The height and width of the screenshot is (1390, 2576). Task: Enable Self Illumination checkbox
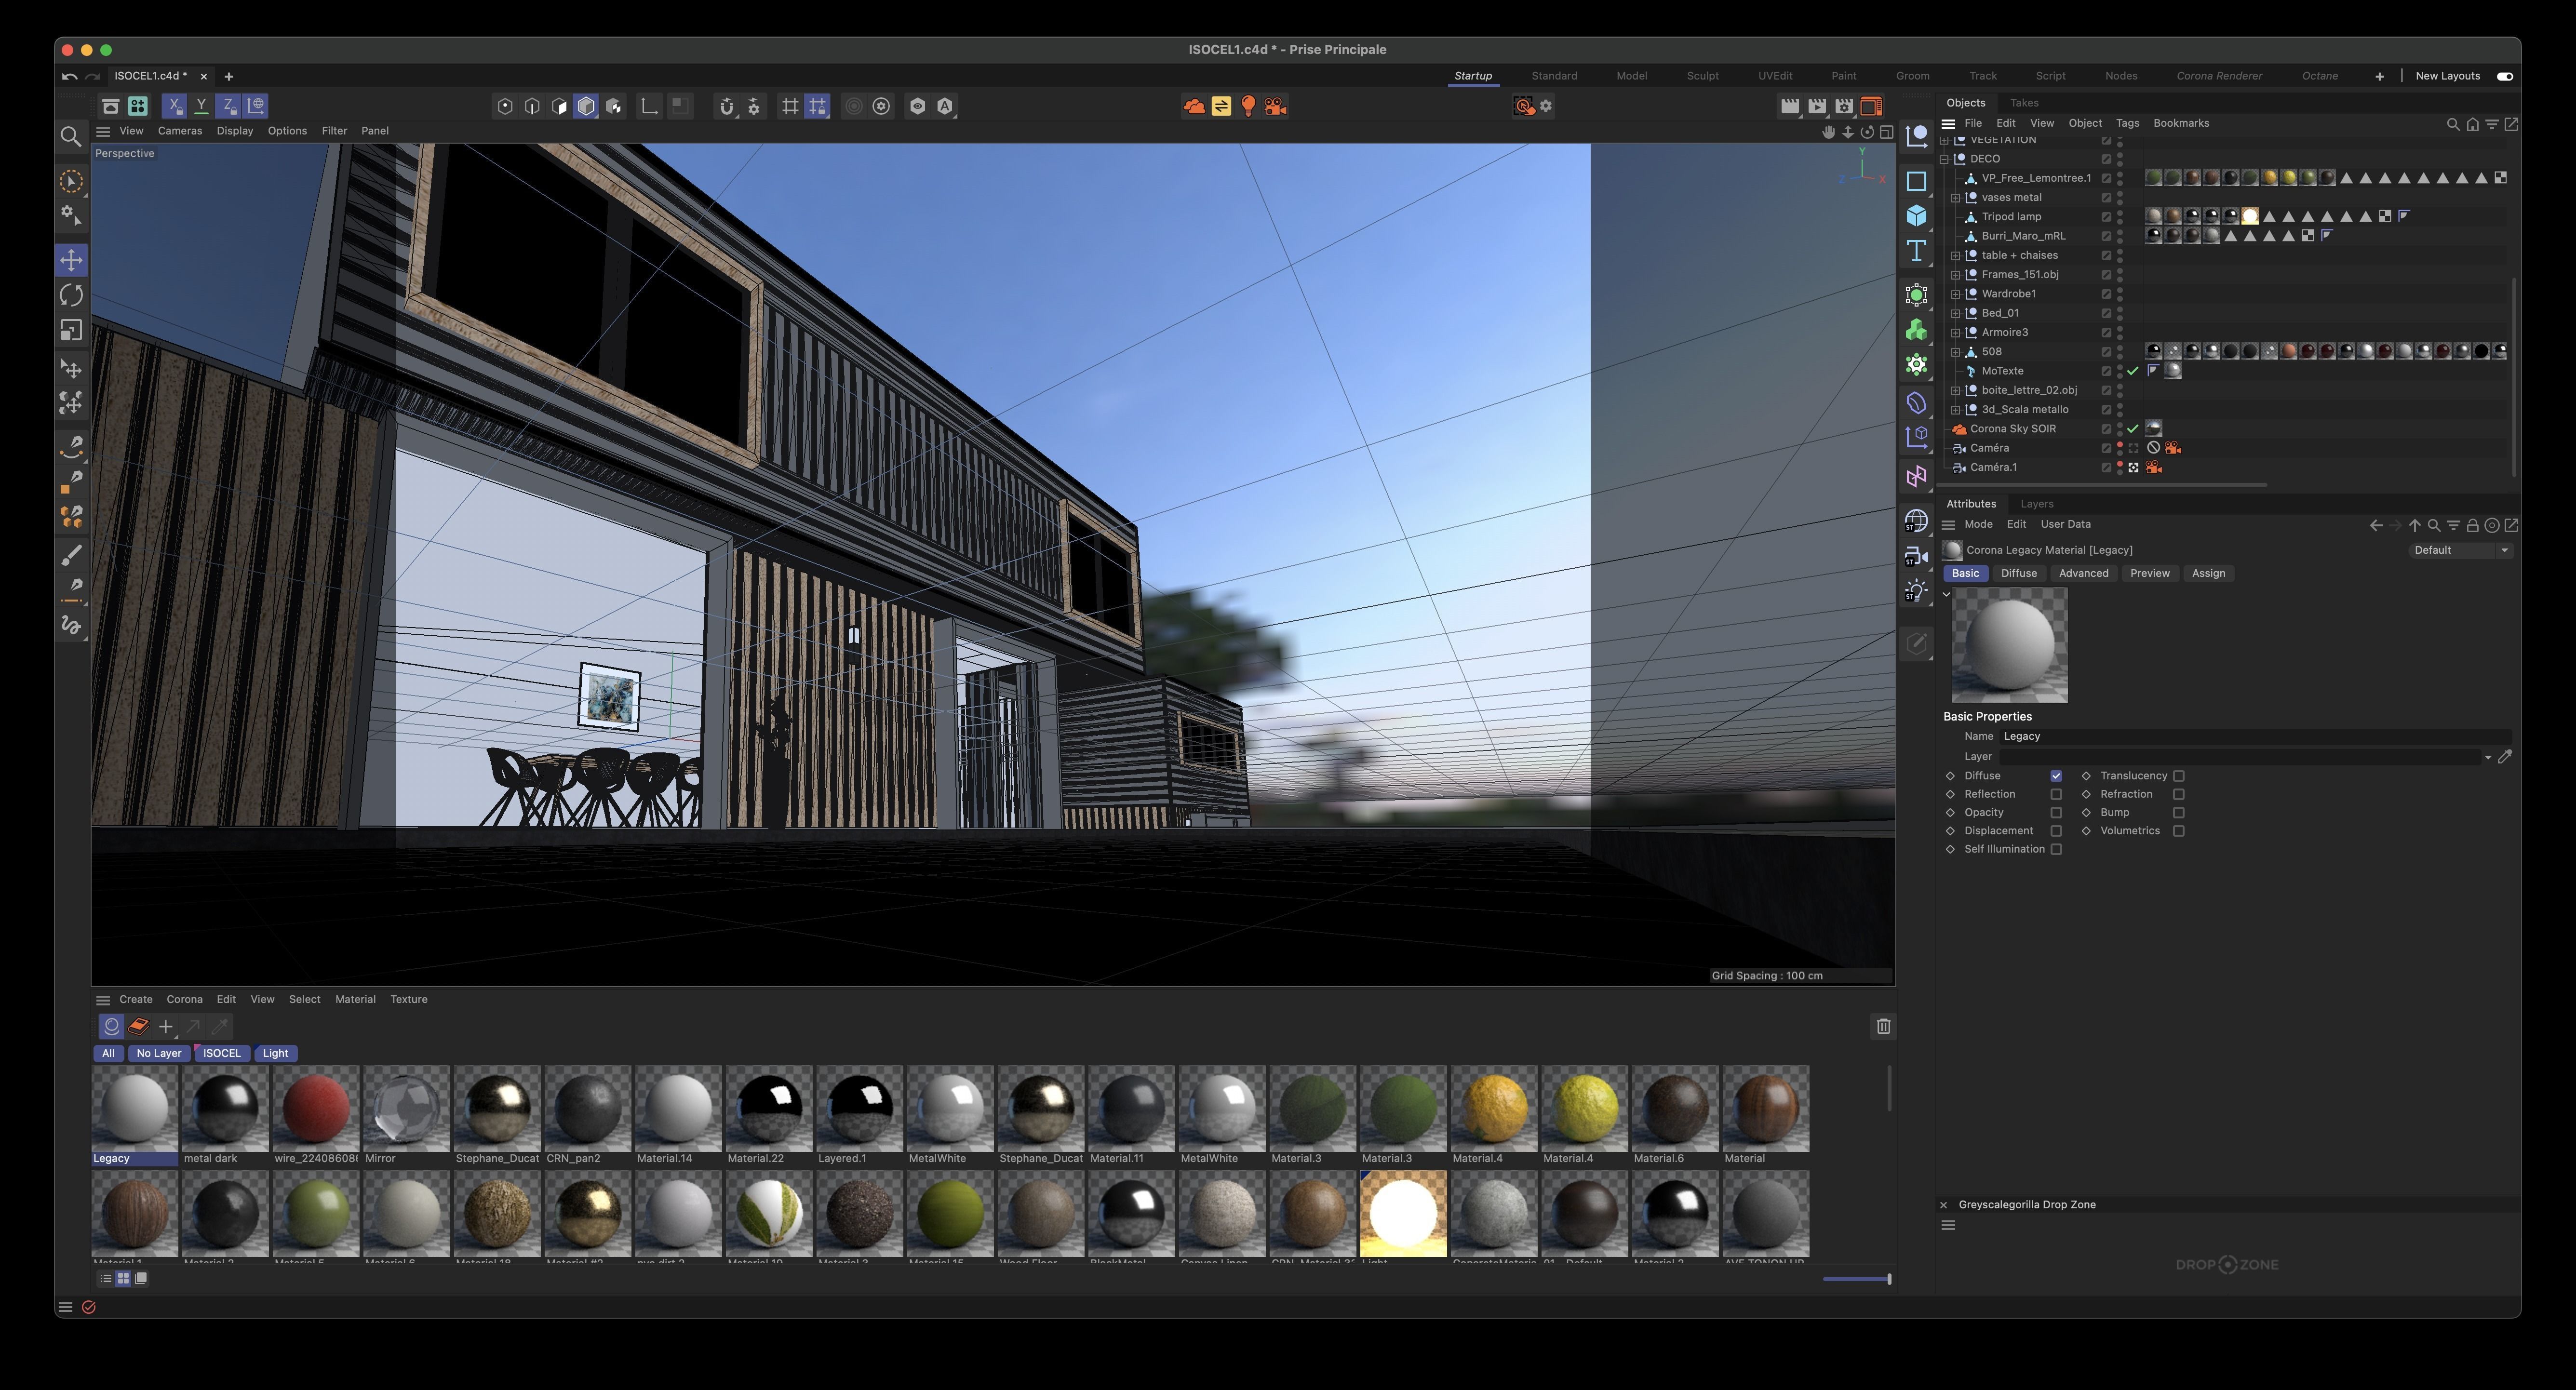tap(2056, 849)
